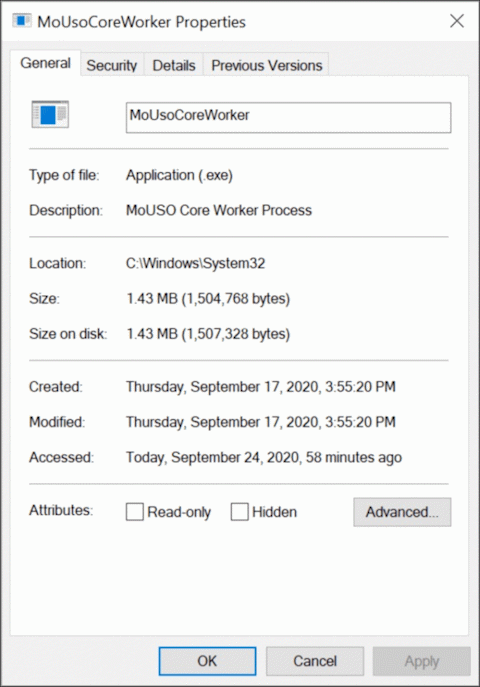
Task: Click into the MoUsoCoreWorker file name field
Action: pyautogui.click(x=288, y=117)
